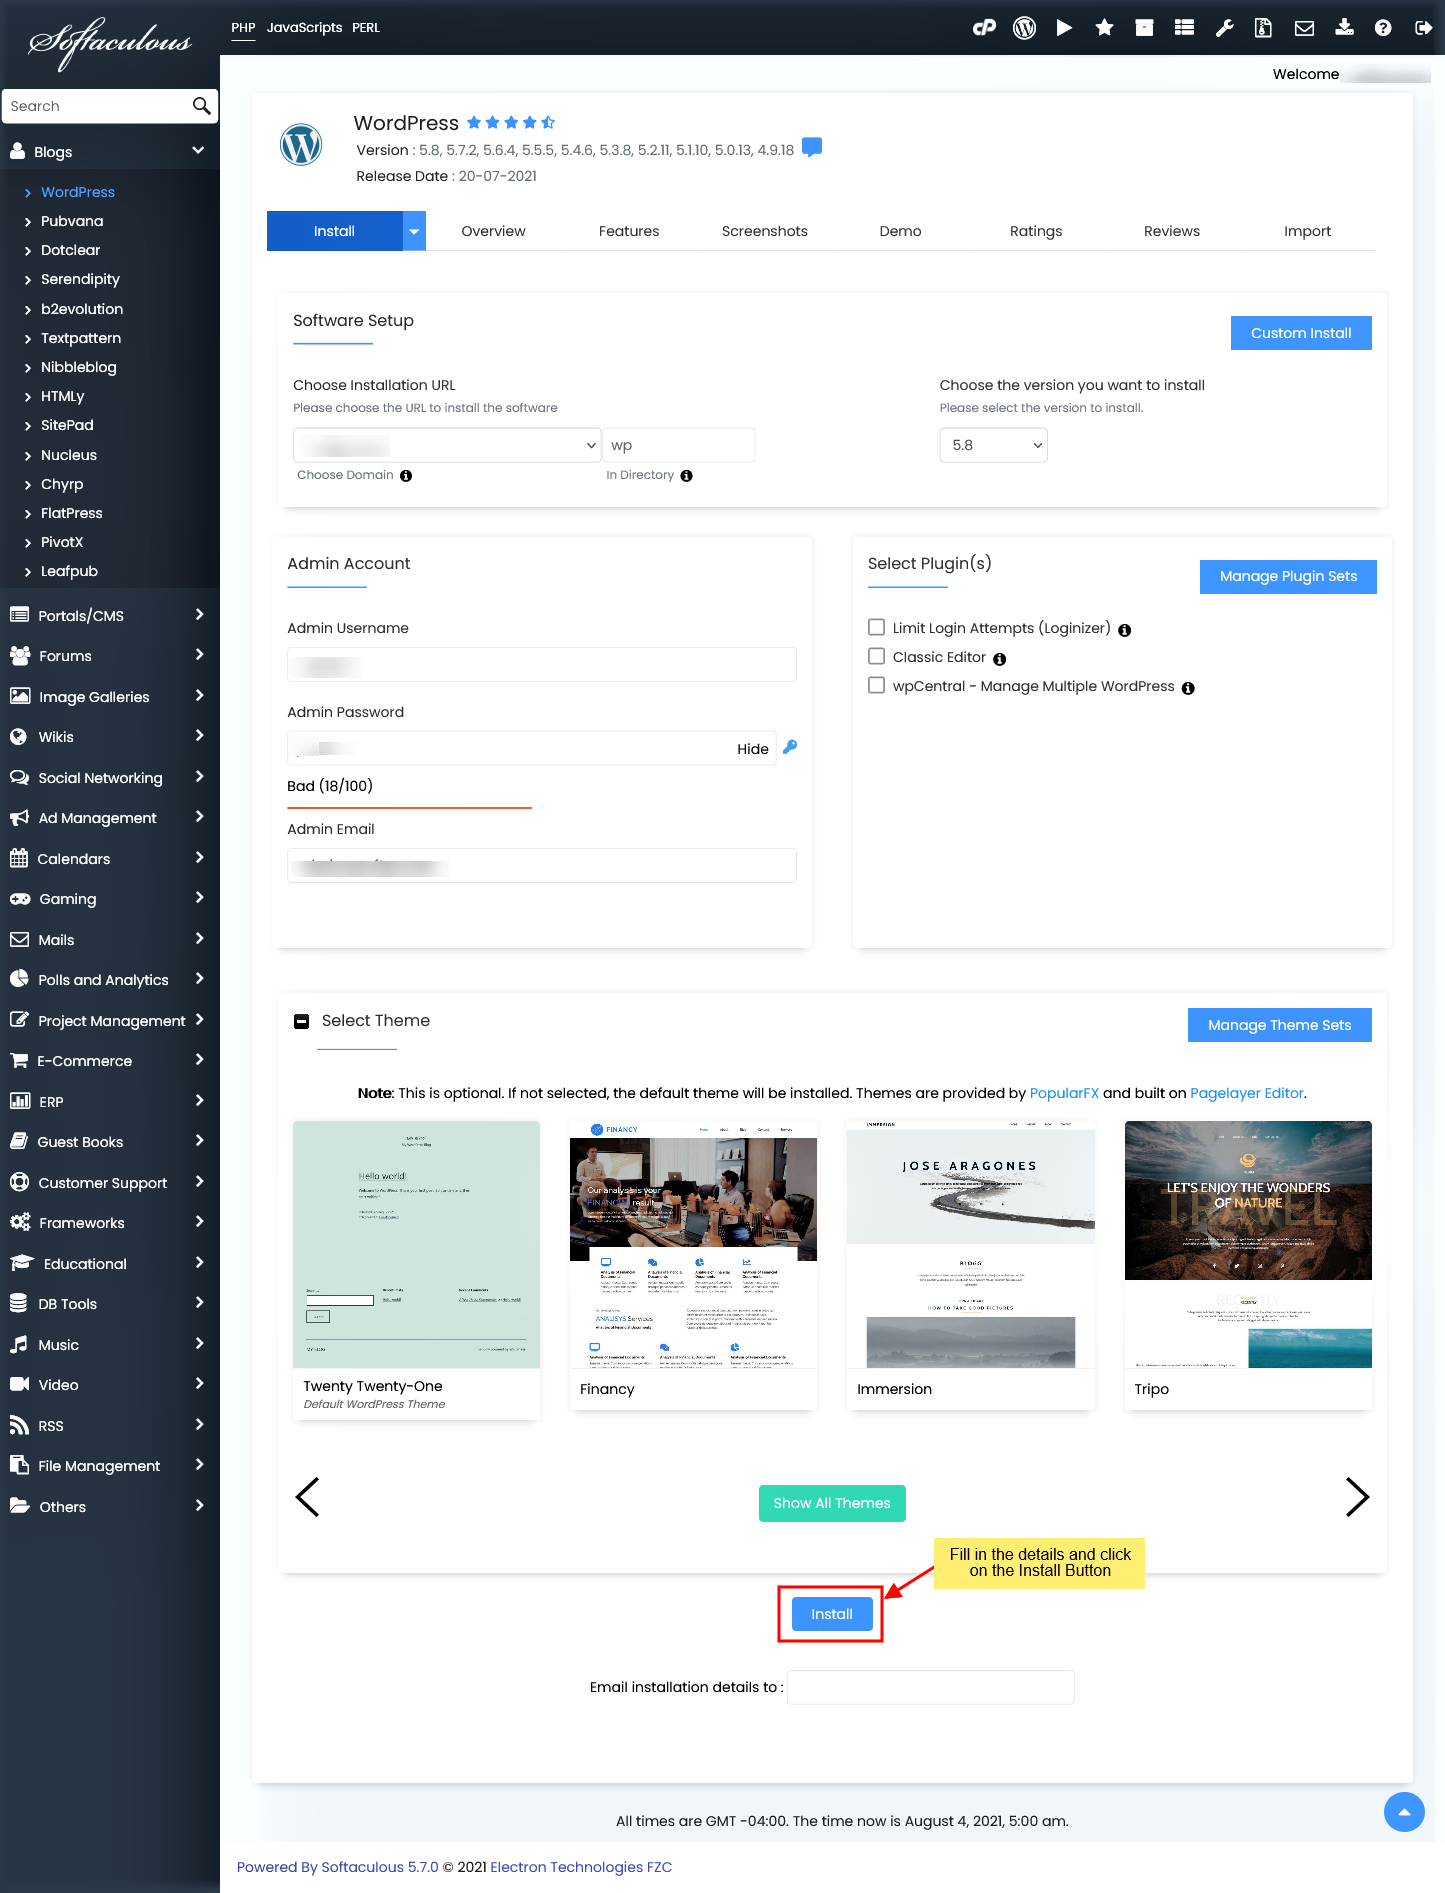Viewport: 1445px width, 1893px height.
Task: Select the Immersion theme thumbnail
Action: [x=971, y=1245]
